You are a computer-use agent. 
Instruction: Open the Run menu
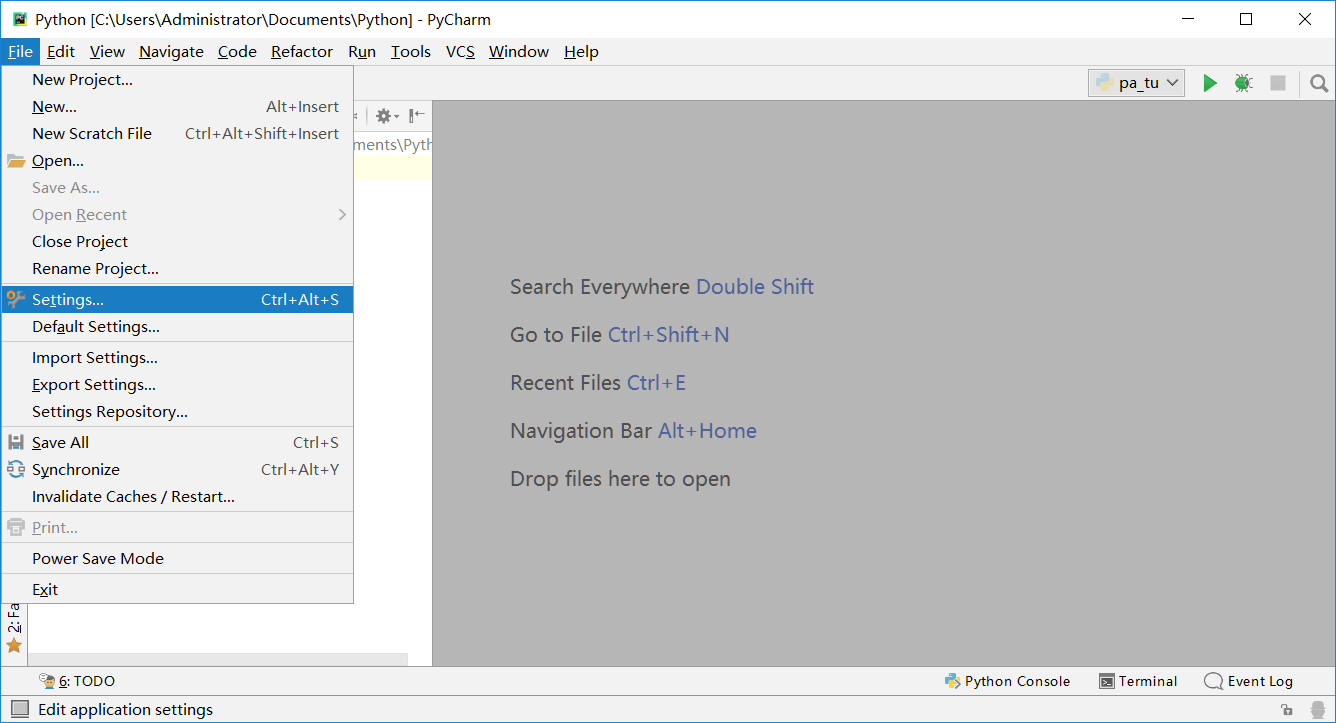click(362, 52)
